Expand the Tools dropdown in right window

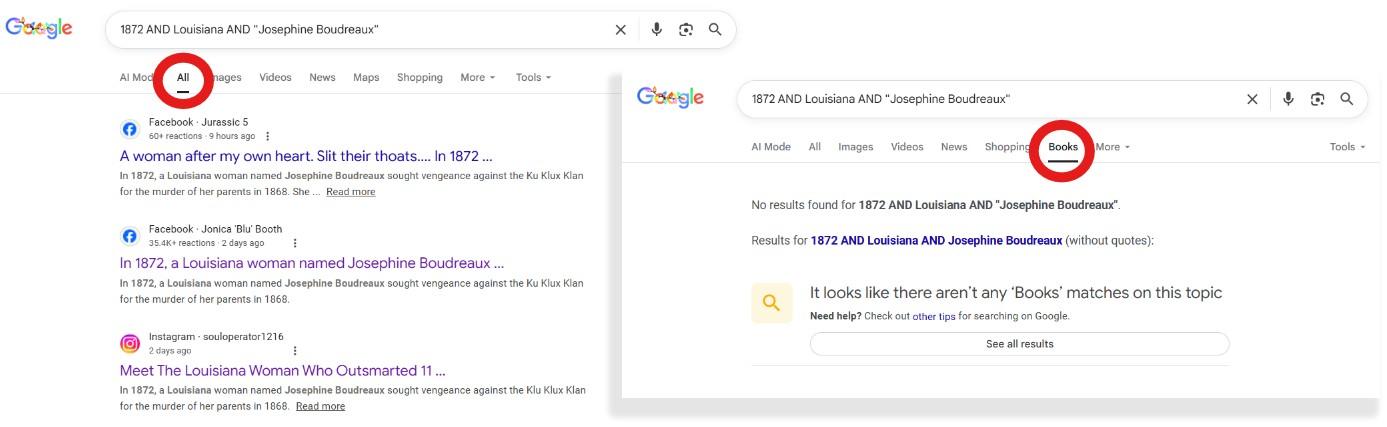(x=1347, y=147)
